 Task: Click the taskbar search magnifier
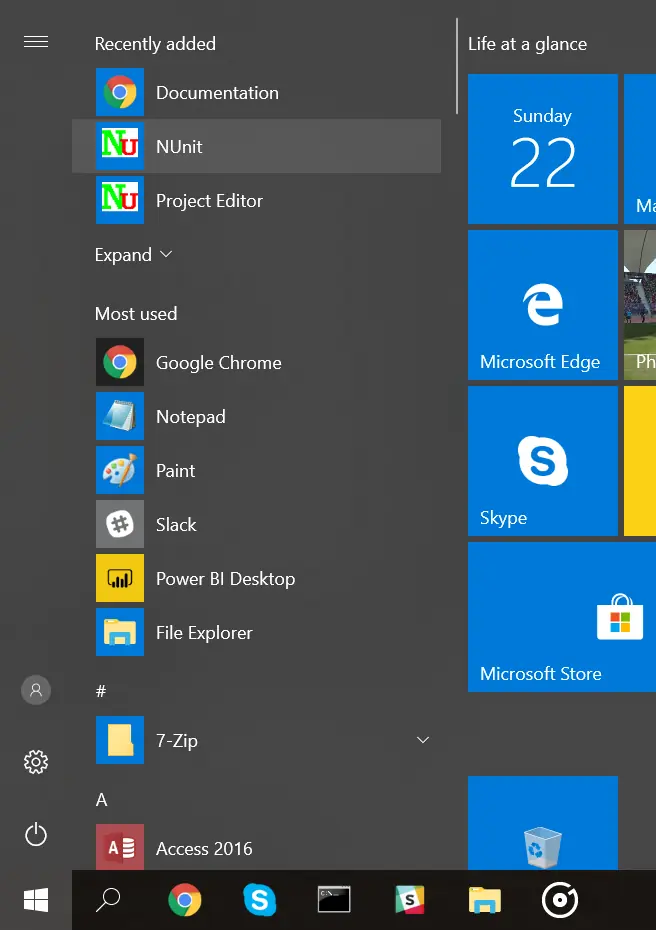pyautogui.click(x=108, y=900)
